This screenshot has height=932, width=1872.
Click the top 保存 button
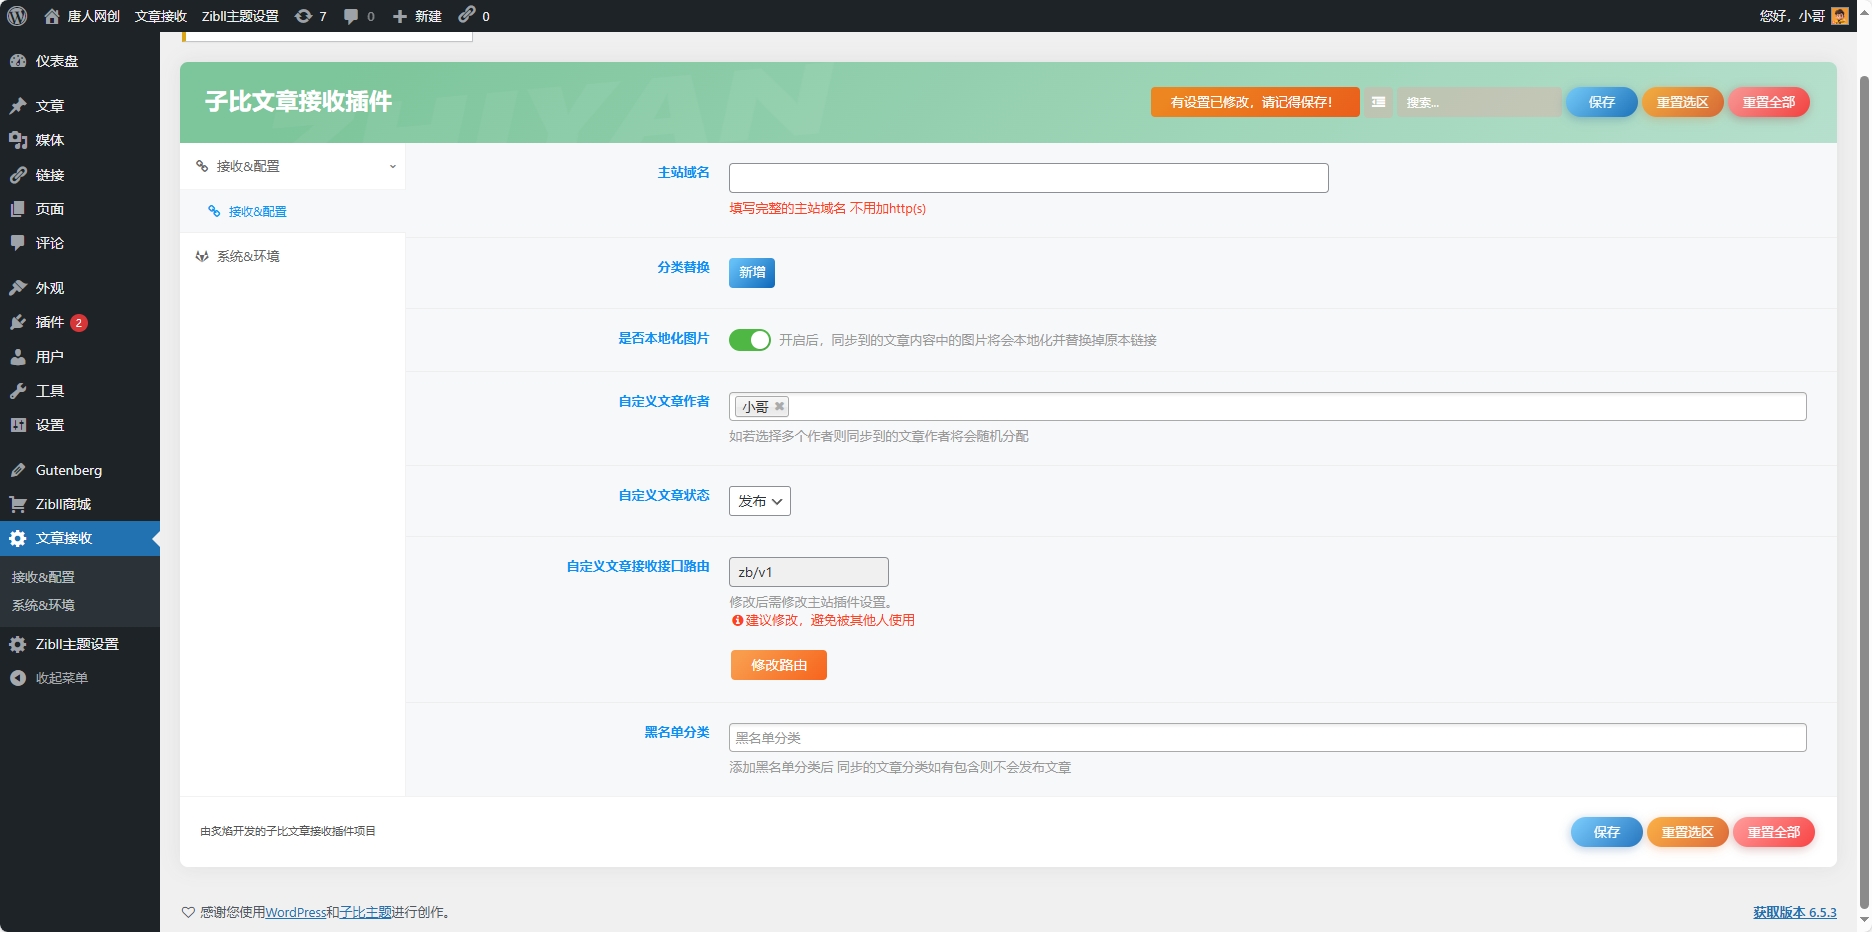click(1601, 102)
